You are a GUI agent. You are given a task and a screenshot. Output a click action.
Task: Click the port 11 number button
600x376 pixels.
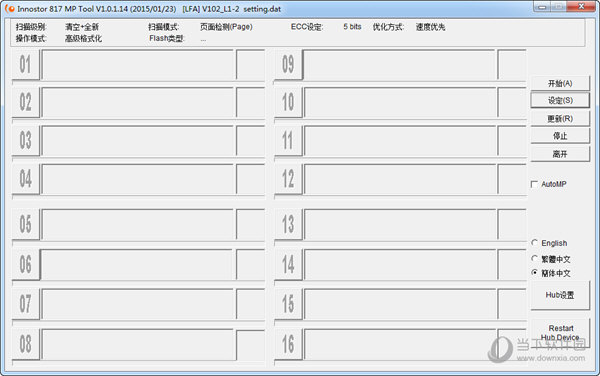coord(288,140)
